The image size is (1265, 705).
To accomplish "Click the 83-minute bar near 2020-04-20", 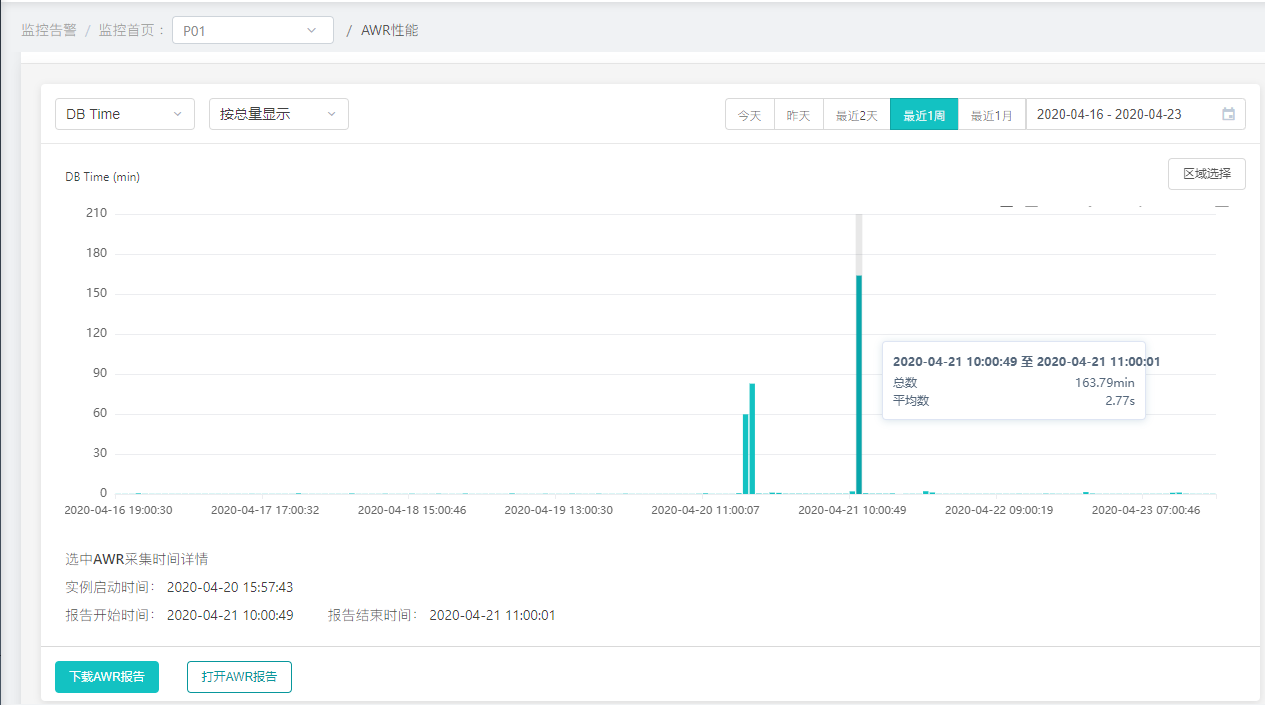I will (752, 439).
